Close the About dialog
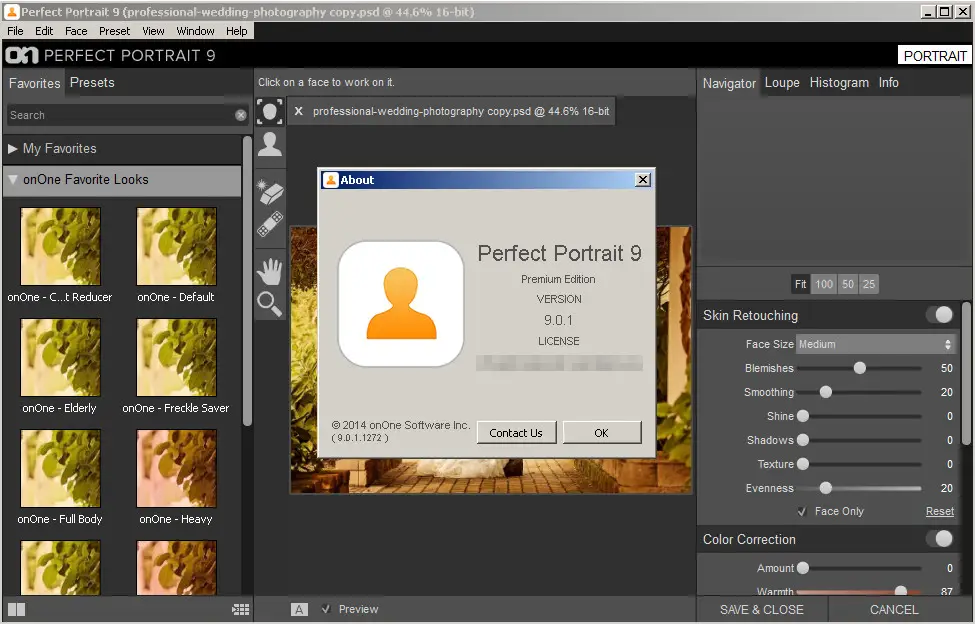 (x=643, y=180)
